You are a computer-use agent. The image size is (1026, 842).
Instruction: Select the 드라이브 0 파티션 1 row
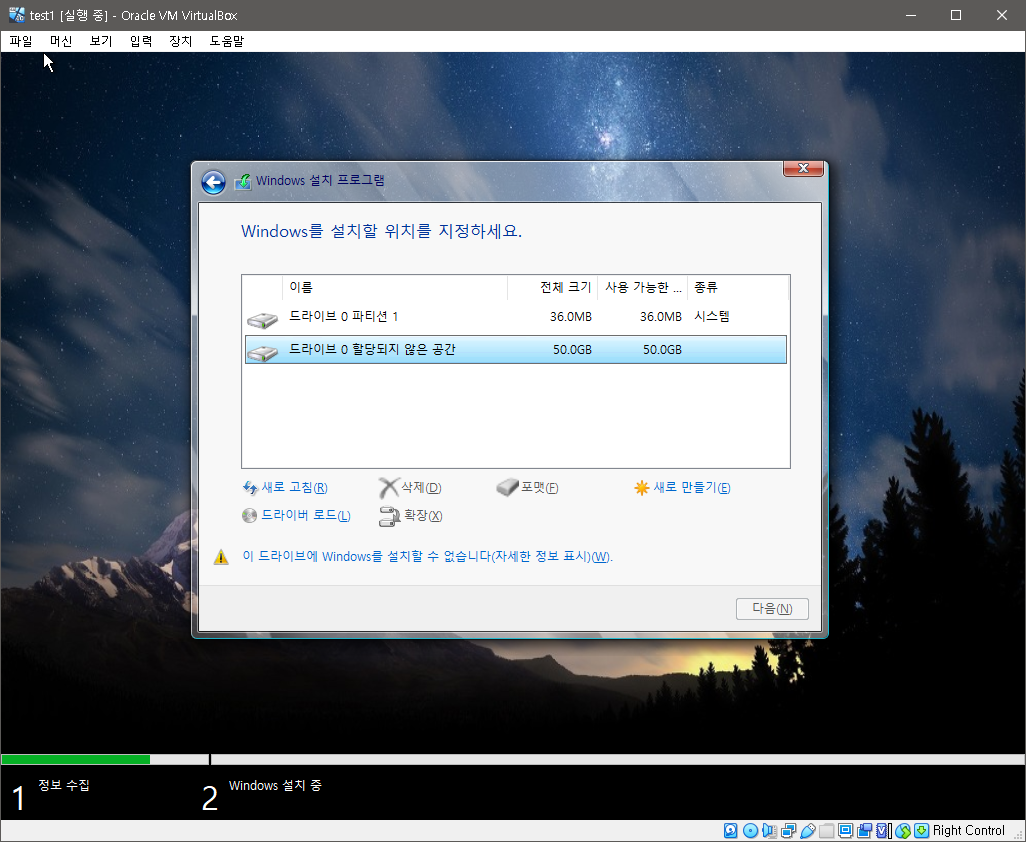(x=516, y=317)
